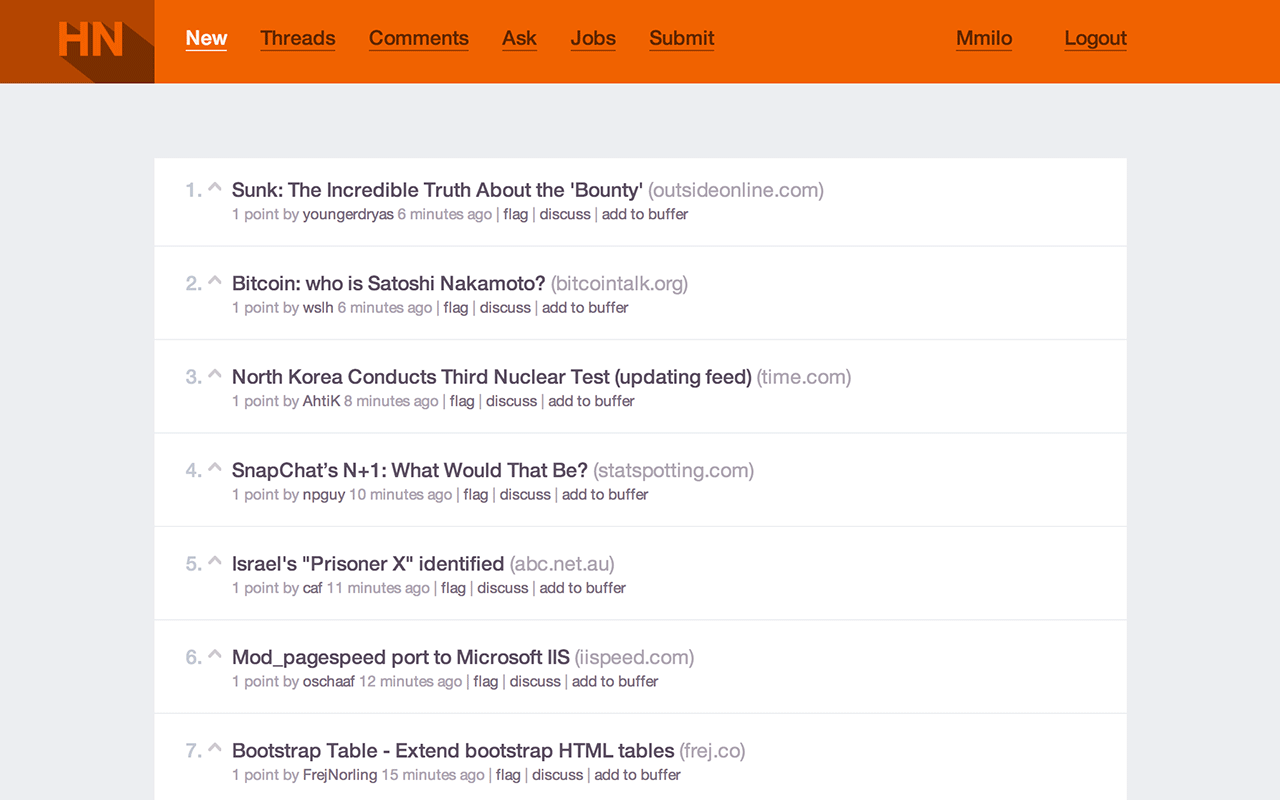Open Comments in the nav bar
Viewport: 1280px width, 800px height.
[419, 38]
